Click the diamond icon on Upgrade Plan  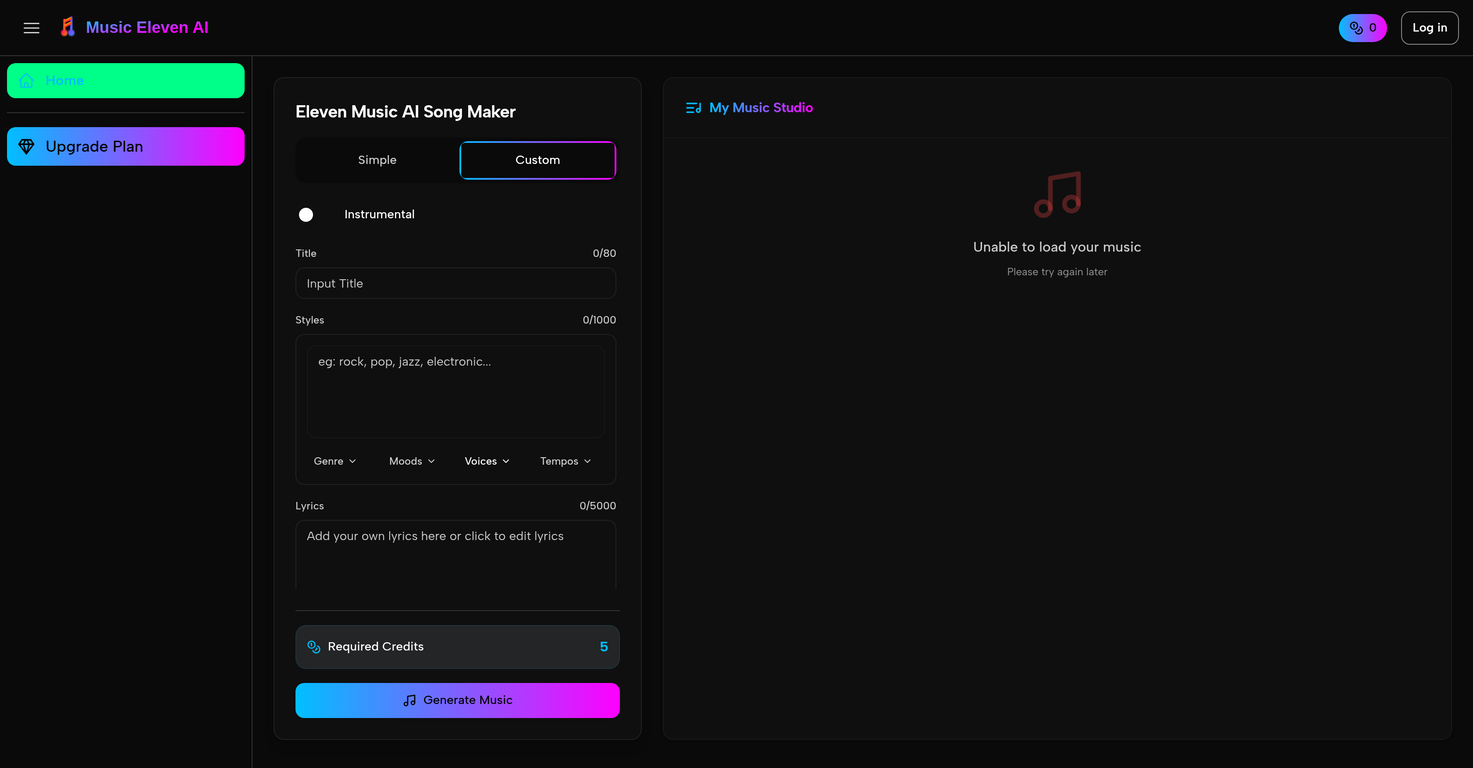tap(27, 146)
